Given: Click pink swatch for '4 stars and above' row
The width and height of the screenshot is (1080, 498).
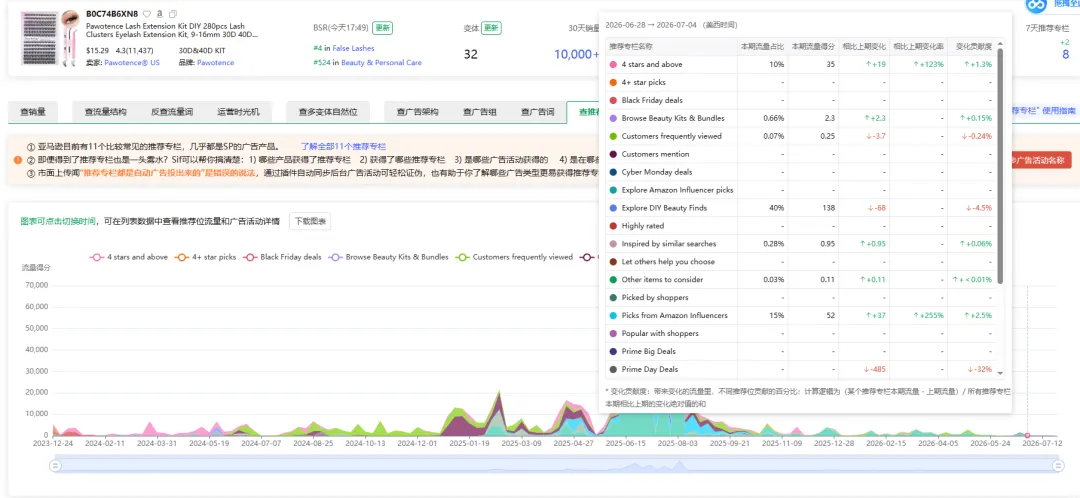Looking at the screenshot, I should 613,65.
